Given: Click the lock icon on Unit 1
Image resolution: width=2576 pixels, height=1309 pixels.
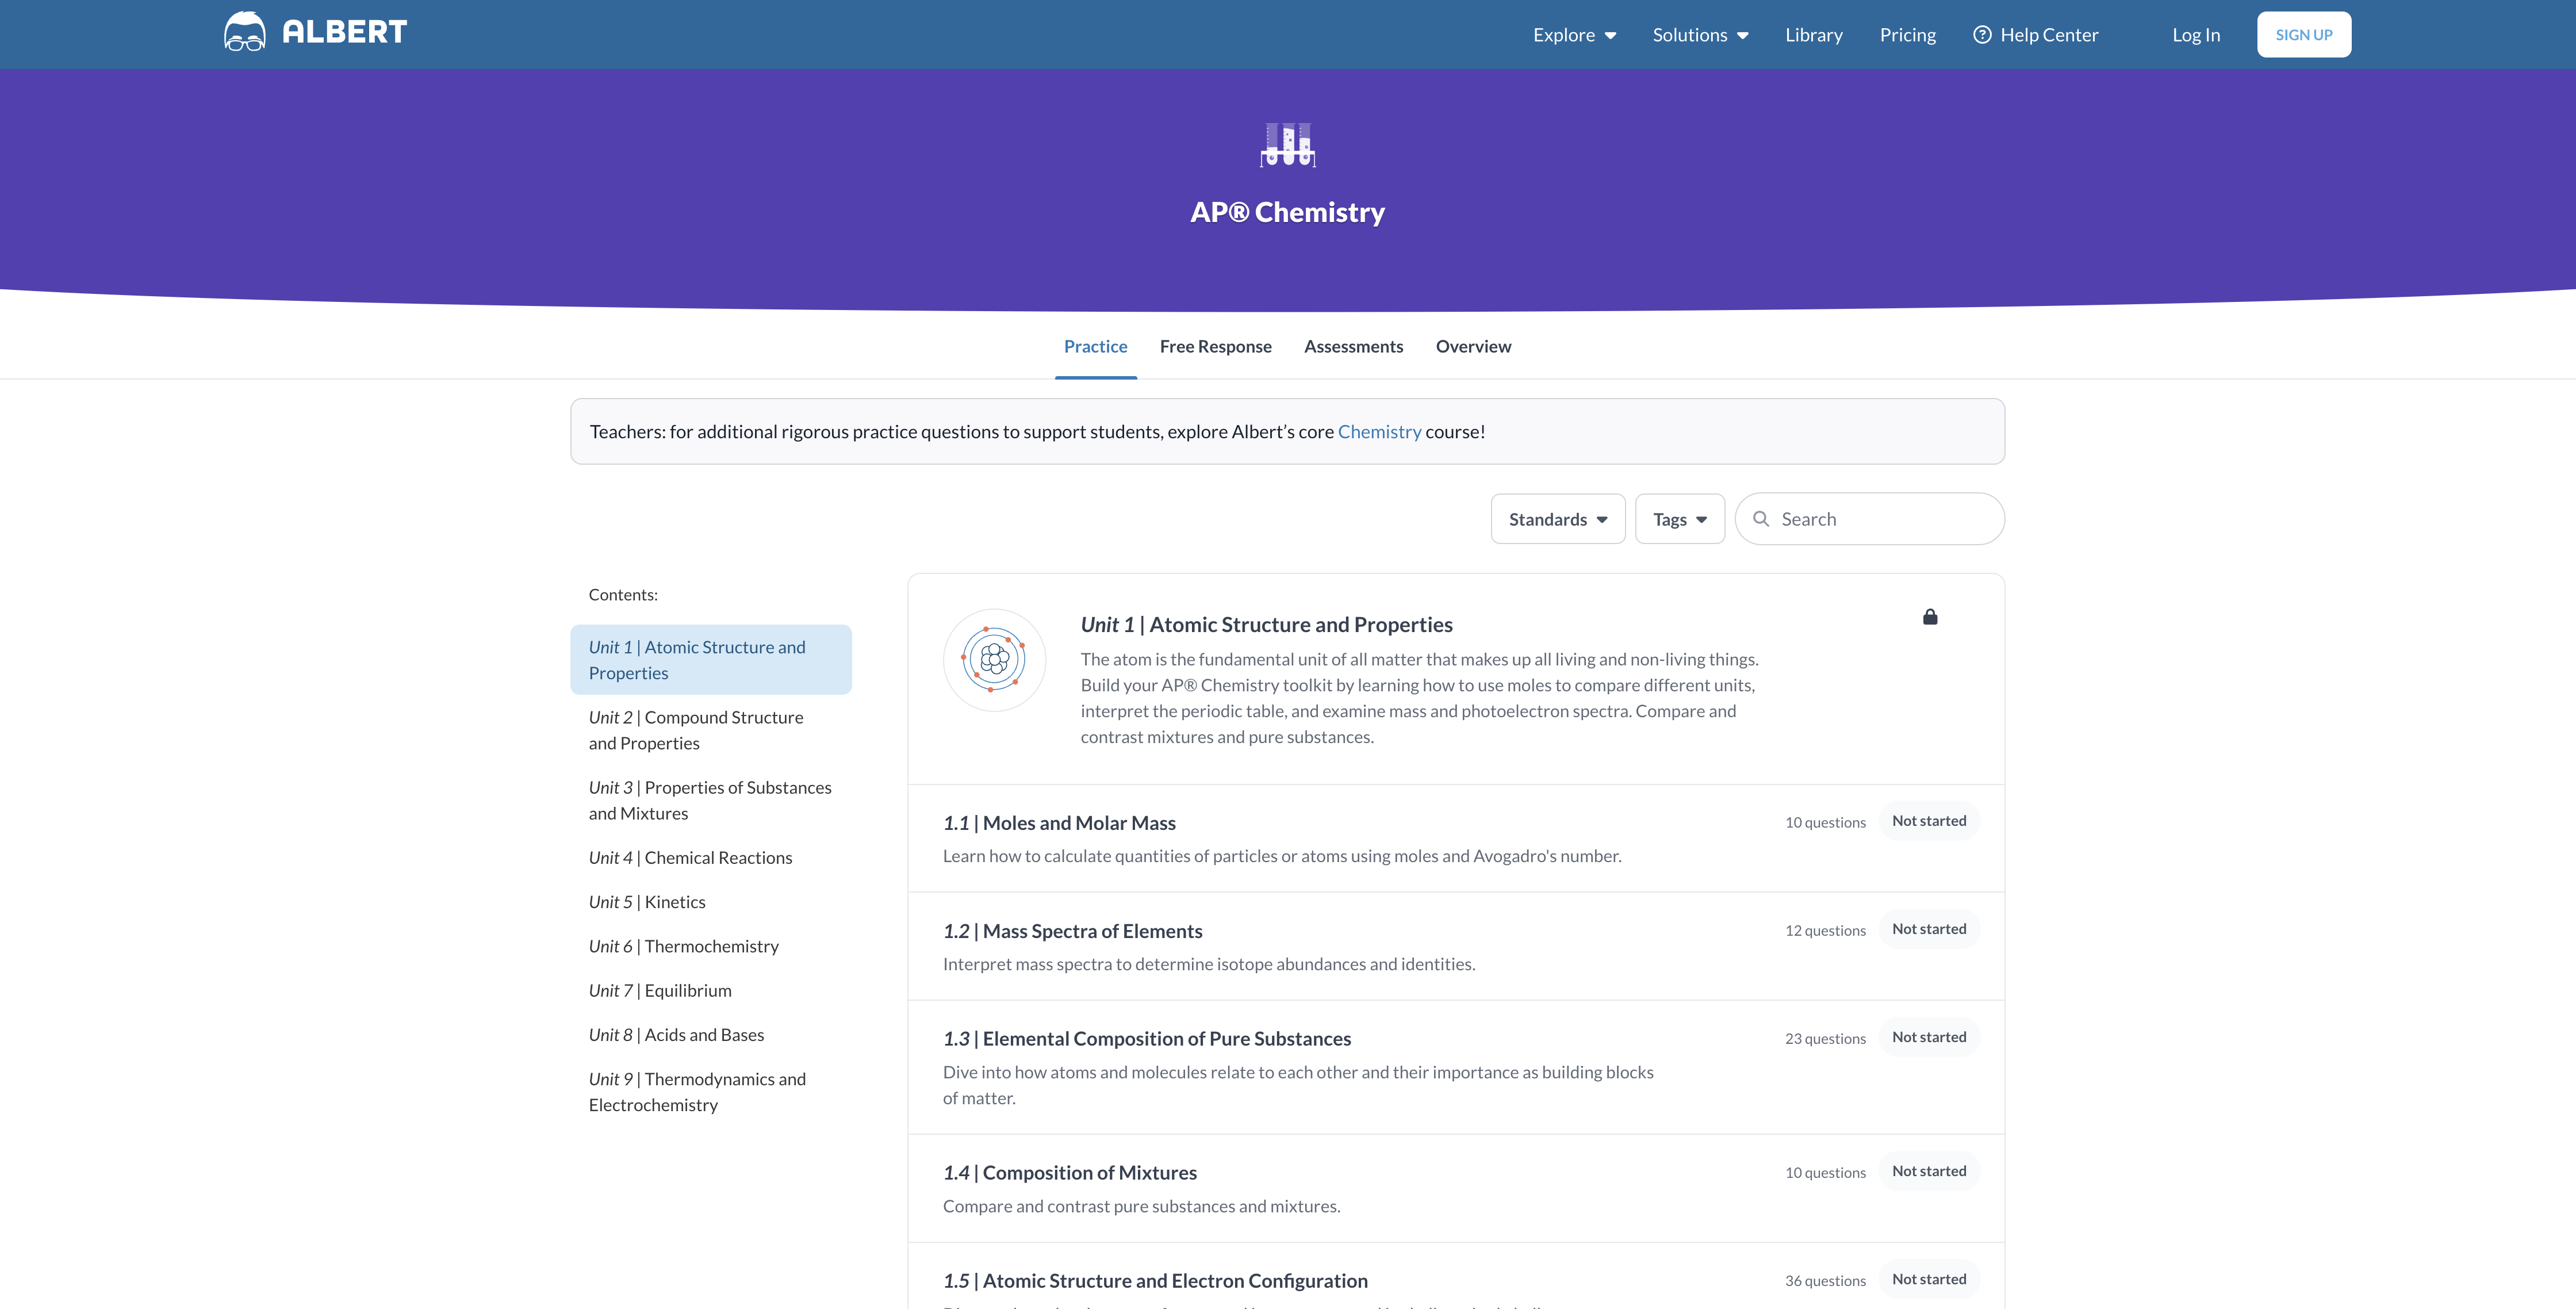Looking at the screenshot, I should pos(1930,617).
